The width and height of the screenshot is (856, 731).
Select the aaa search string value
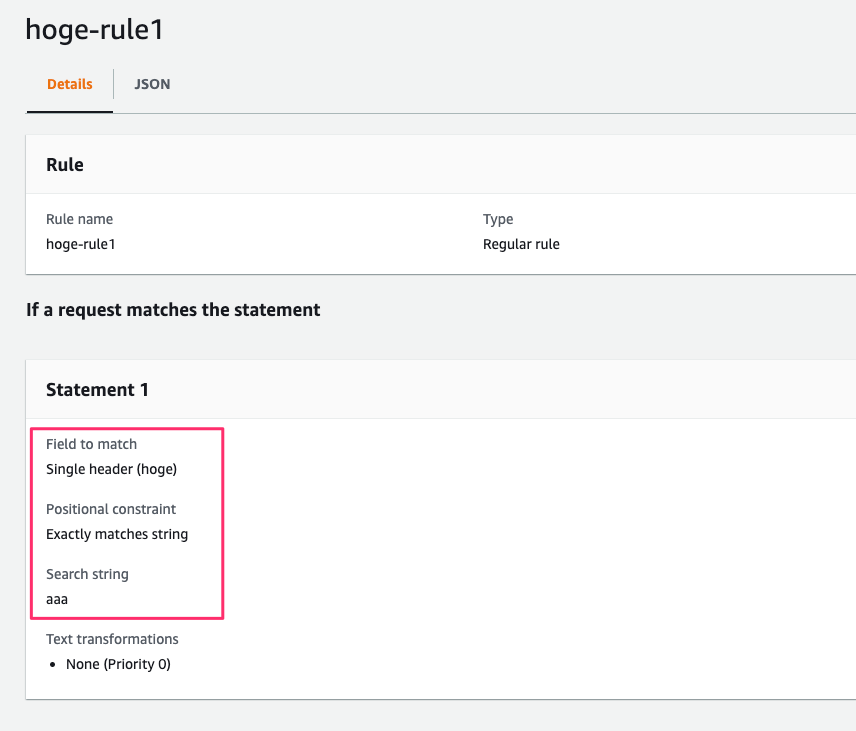[57, 599]
